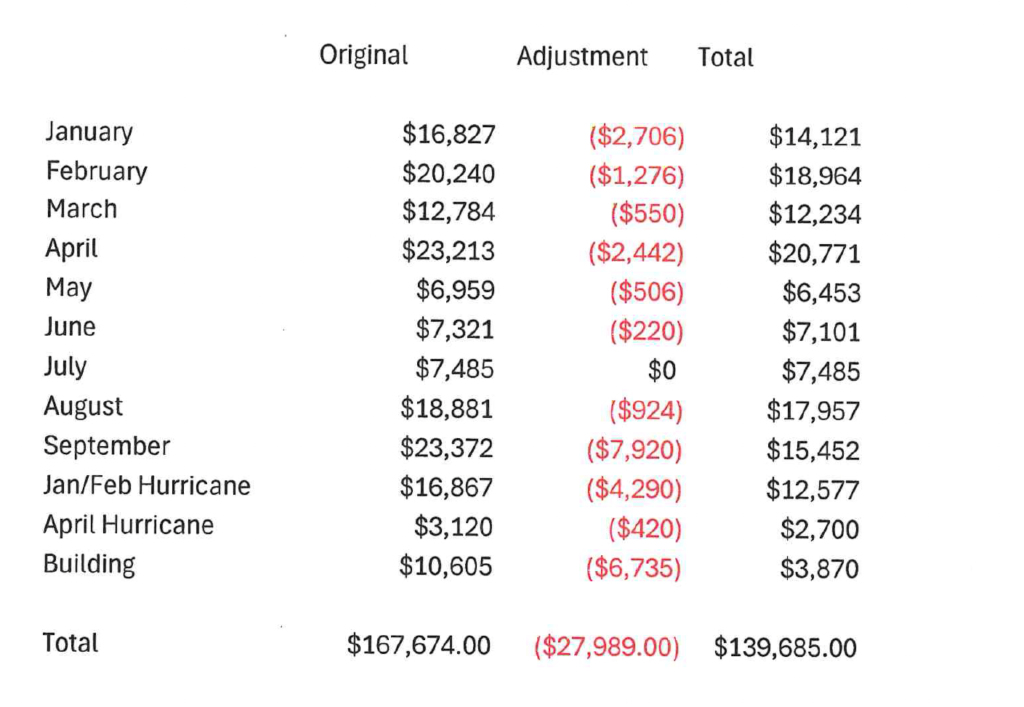Select June's adjustment value ($220)
Image resolution: width=1024 pixels, height=707 pixels.
tap(646, 331)
